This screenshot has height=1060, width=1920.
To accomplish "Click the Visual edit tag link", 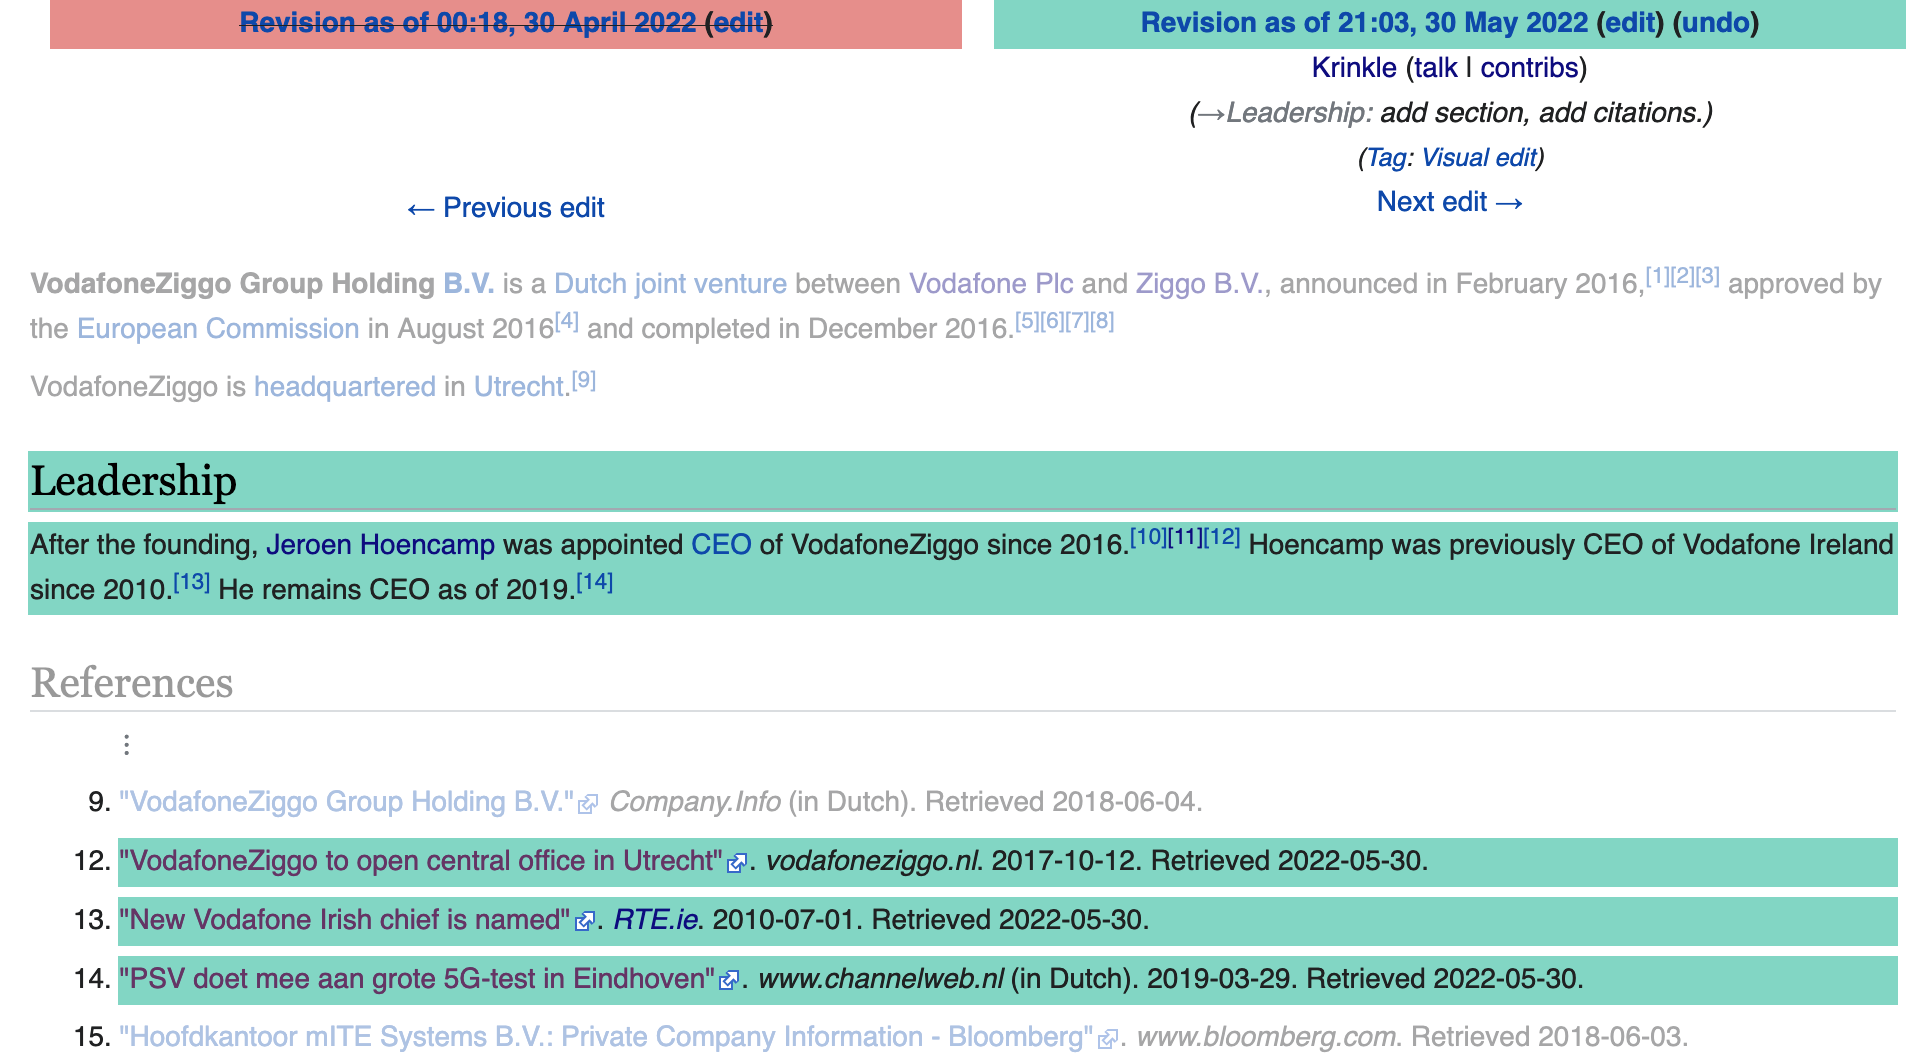I will [1479, 157].
